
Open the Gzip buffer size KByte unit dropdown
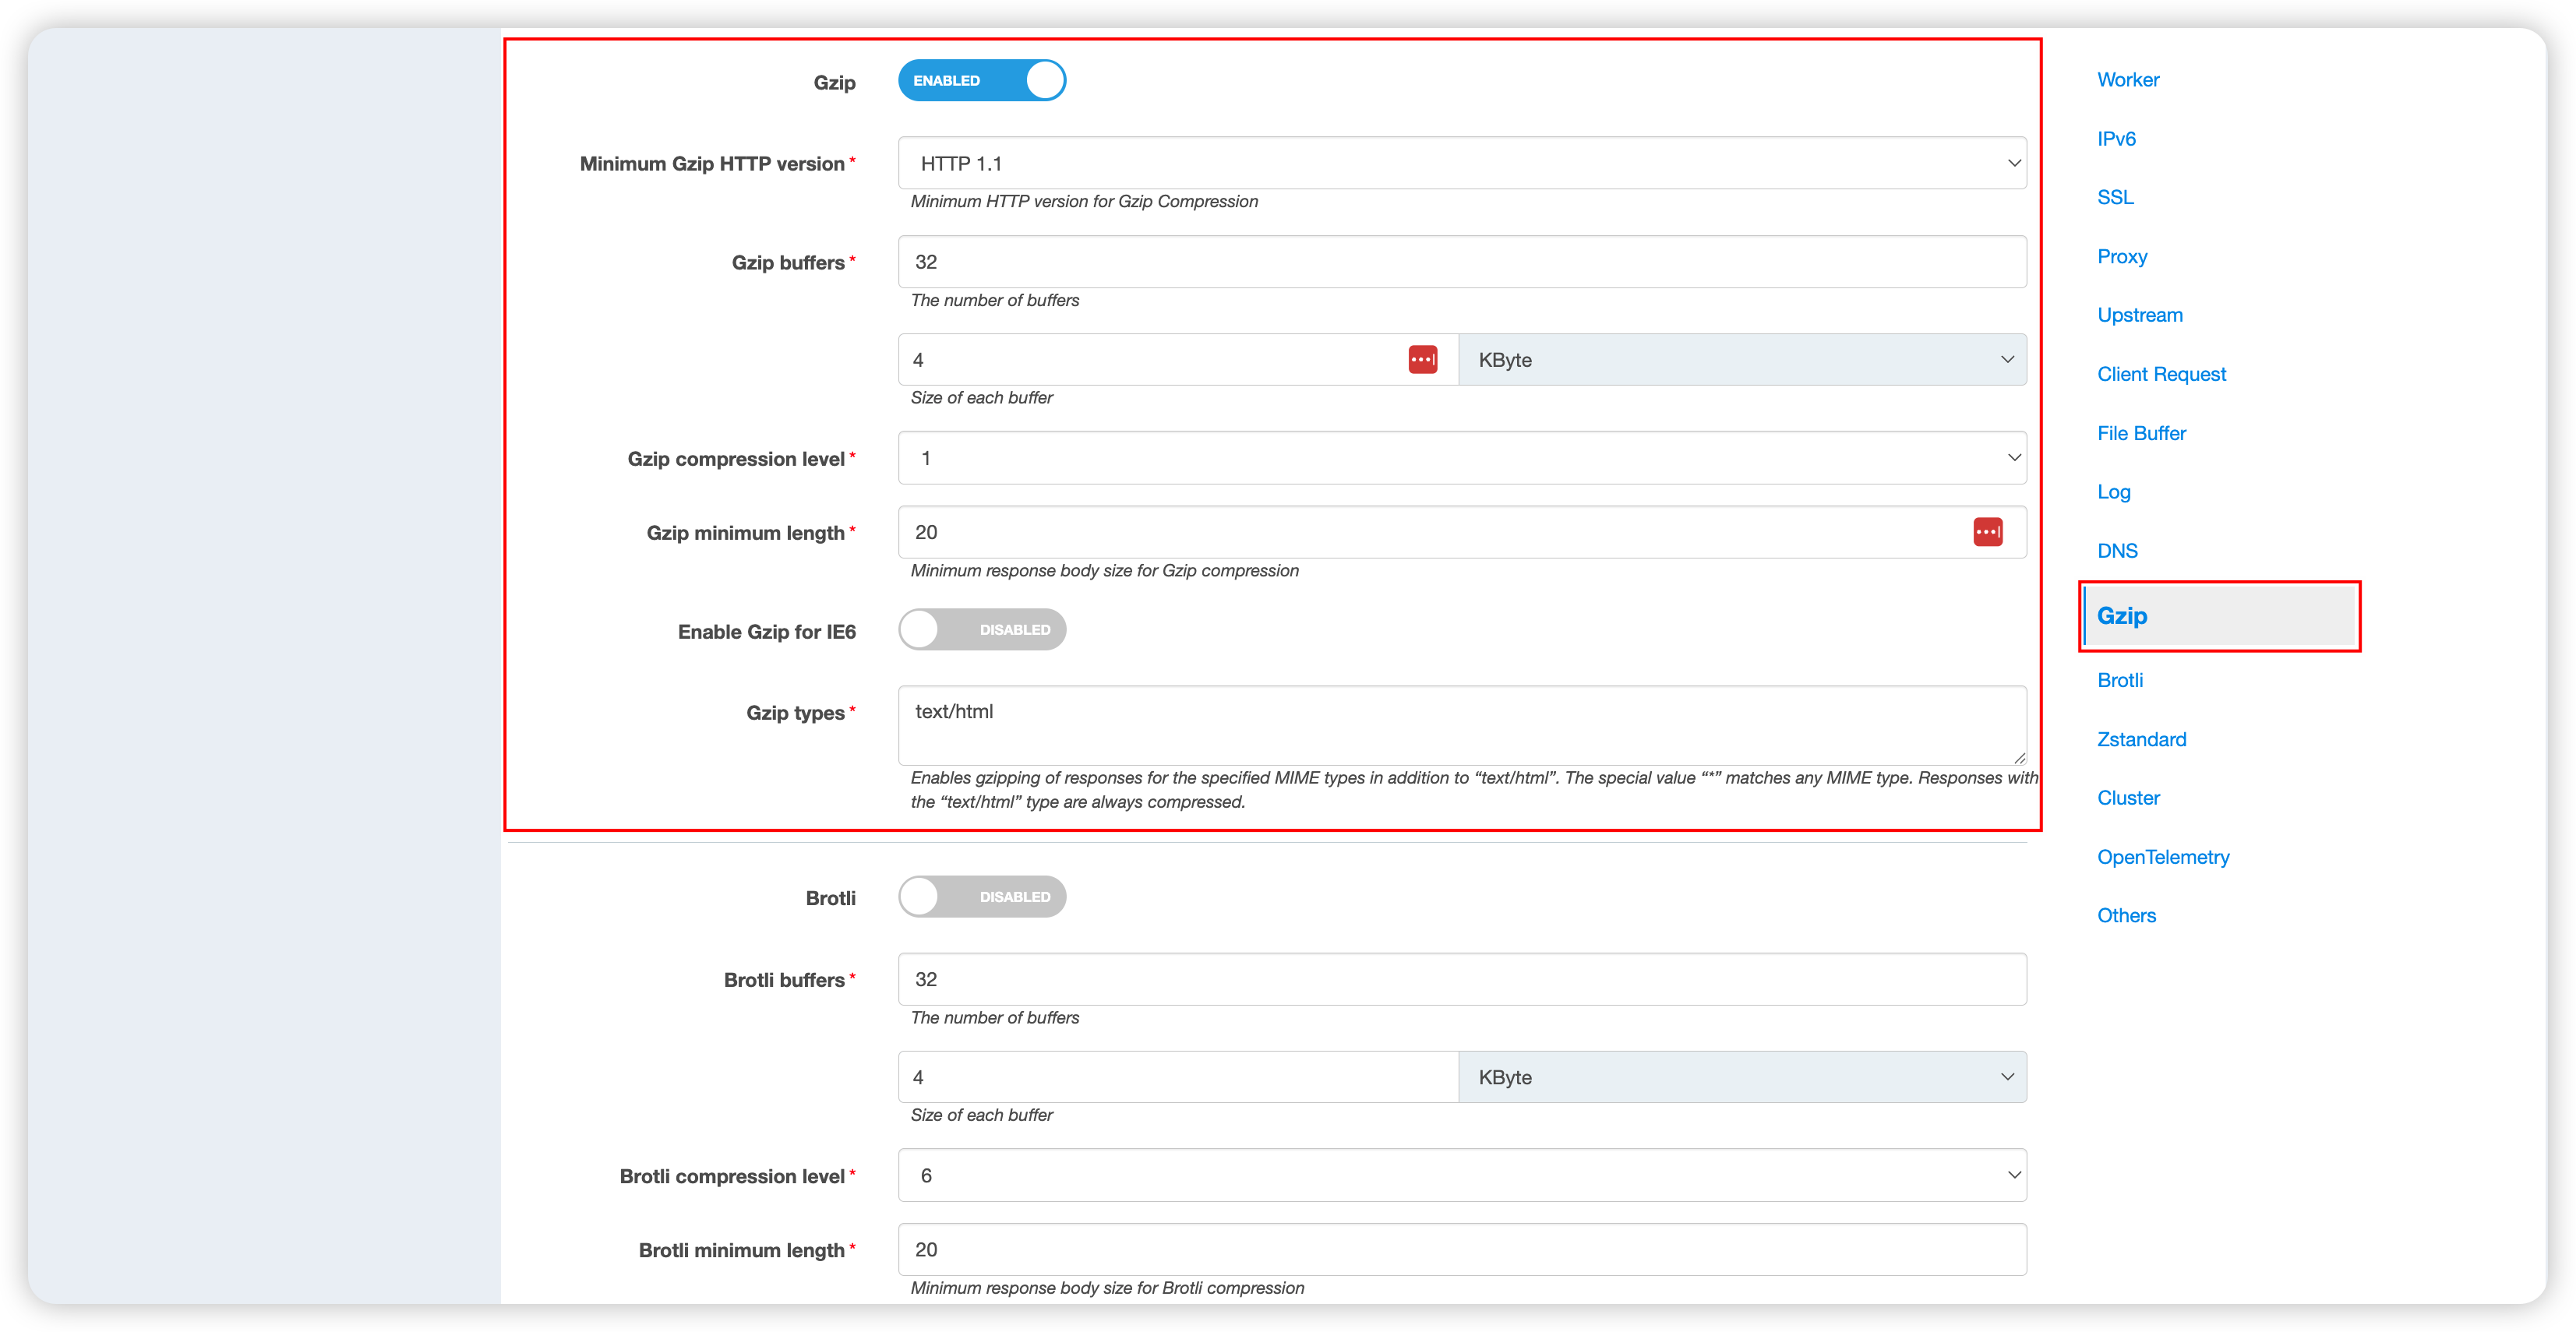pos(1742,360)
